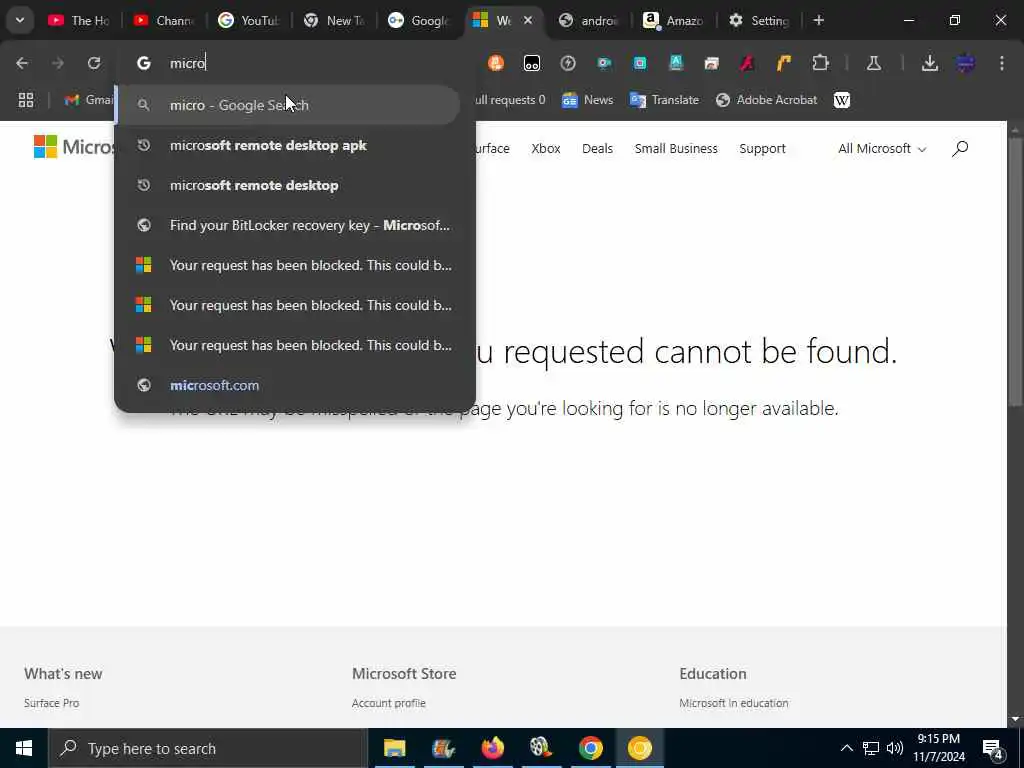Open the News bookmark

click(588, 100)
